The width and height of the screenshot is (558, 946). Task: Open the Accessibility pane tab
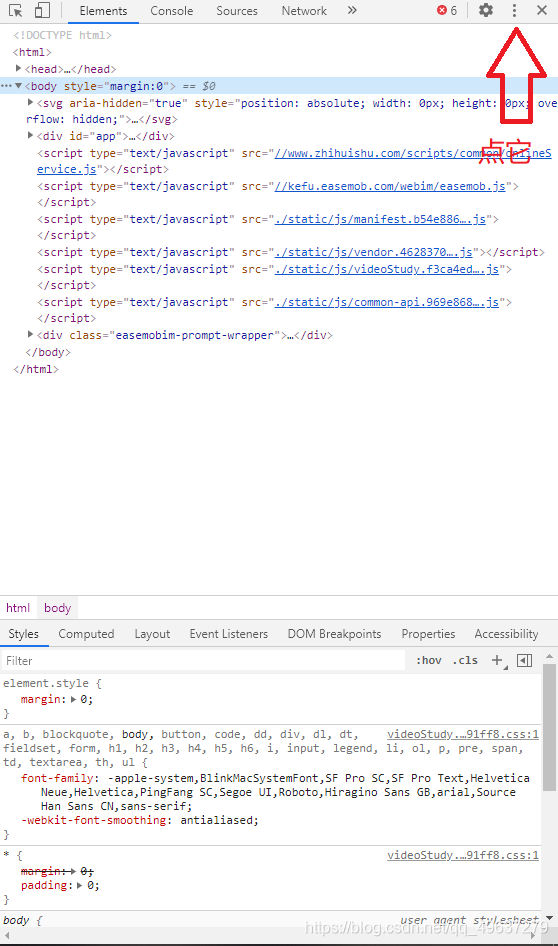point(506,634)
